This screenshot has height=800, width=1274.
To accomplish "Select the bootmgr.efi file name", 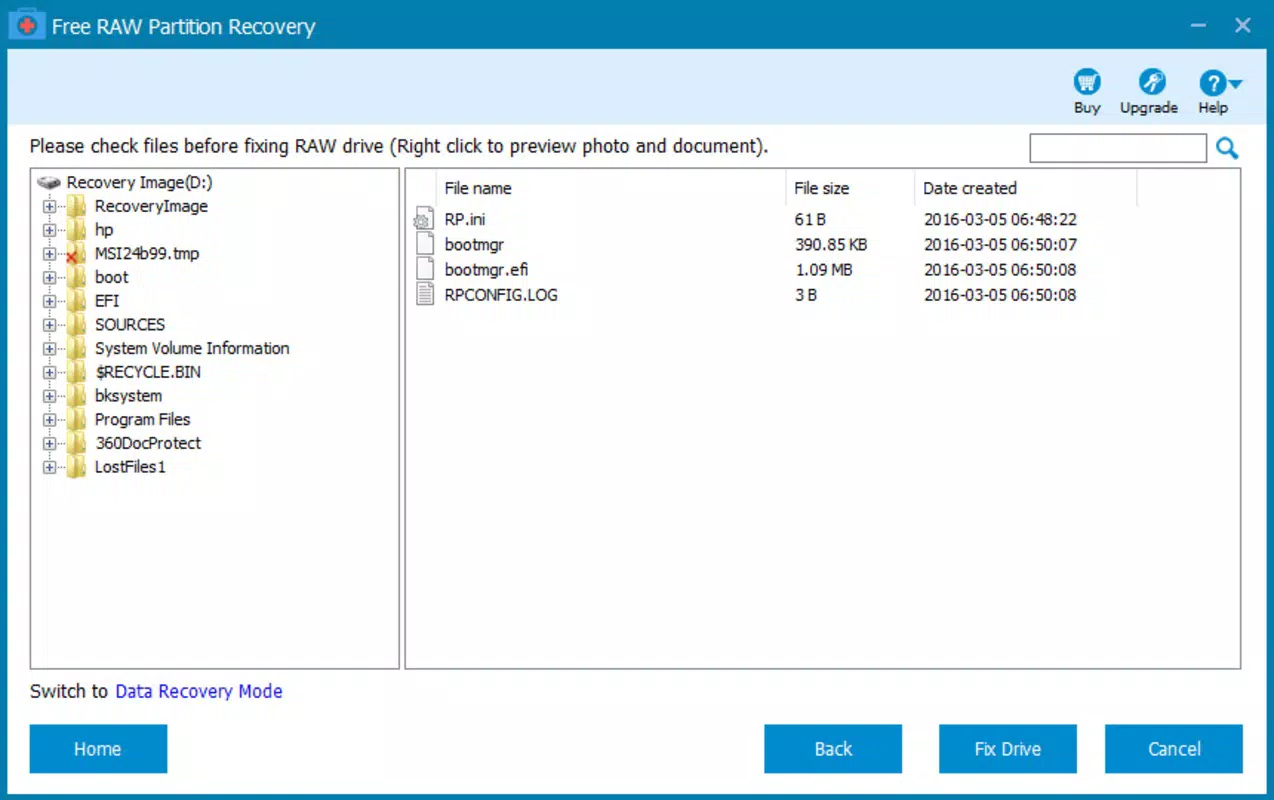I will [486, 269].
